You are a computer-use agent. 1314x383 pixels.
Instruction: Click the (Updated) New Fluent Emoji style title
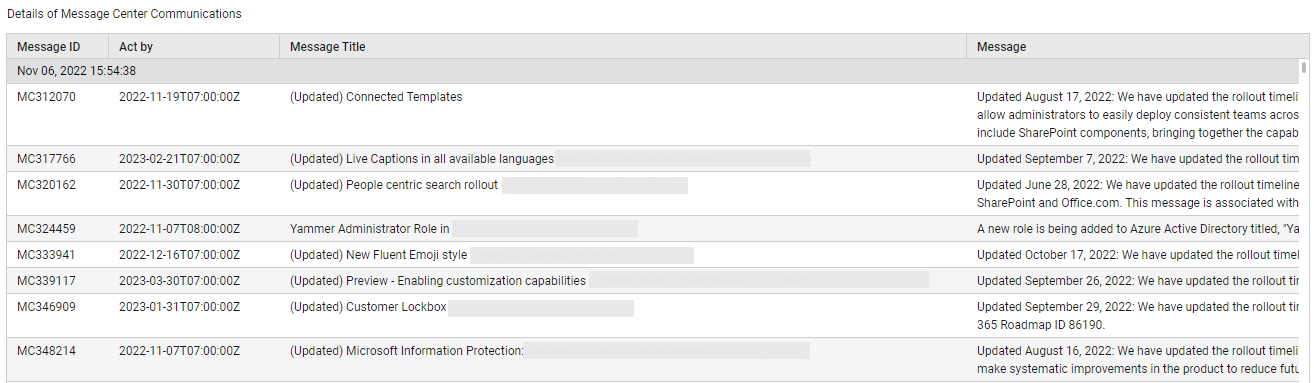tap(378, 255)
